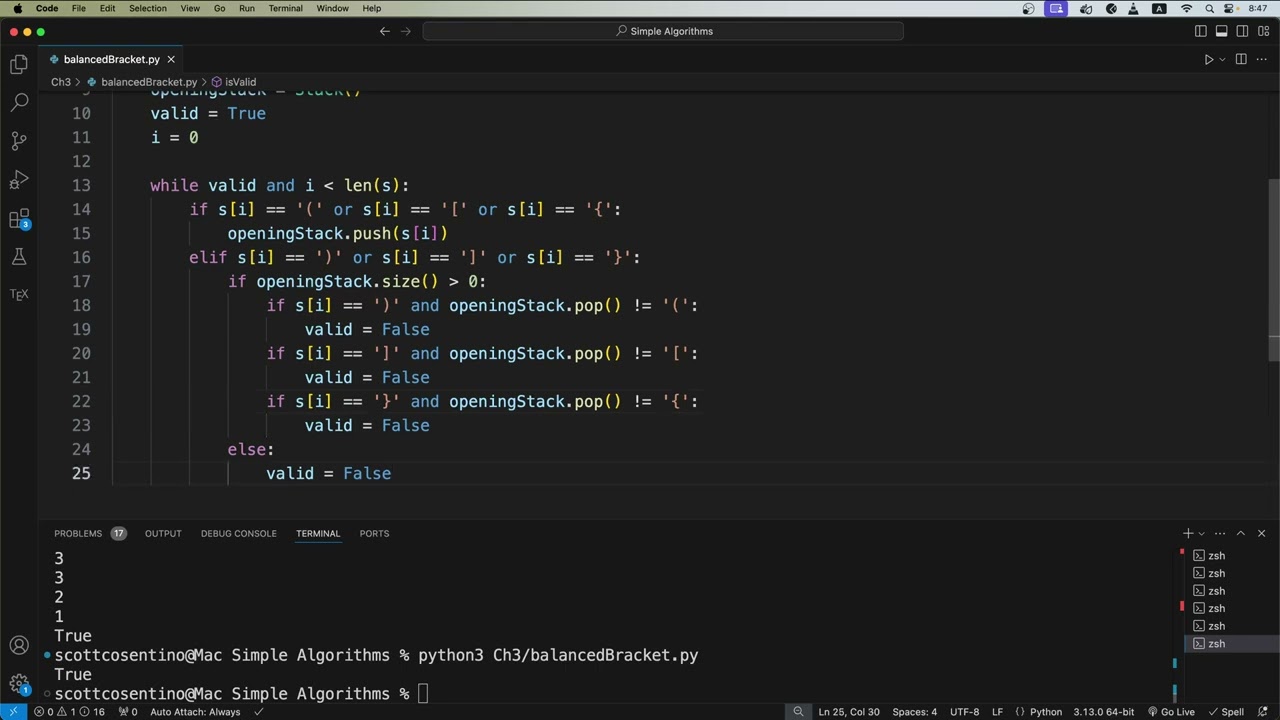Open the Terminal menu in menu bar
Screen dimensions: 1280x720
(x=285, y=8)
